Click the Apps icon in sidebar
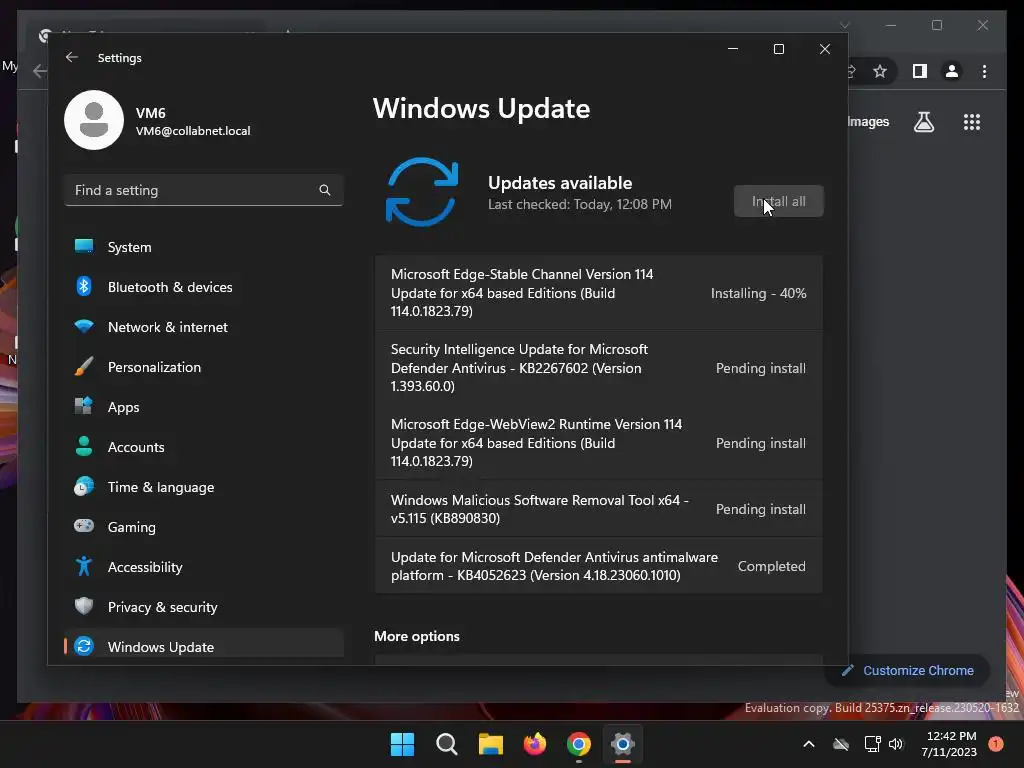Viewport: 1024px width, 768px height. point(84,406)
